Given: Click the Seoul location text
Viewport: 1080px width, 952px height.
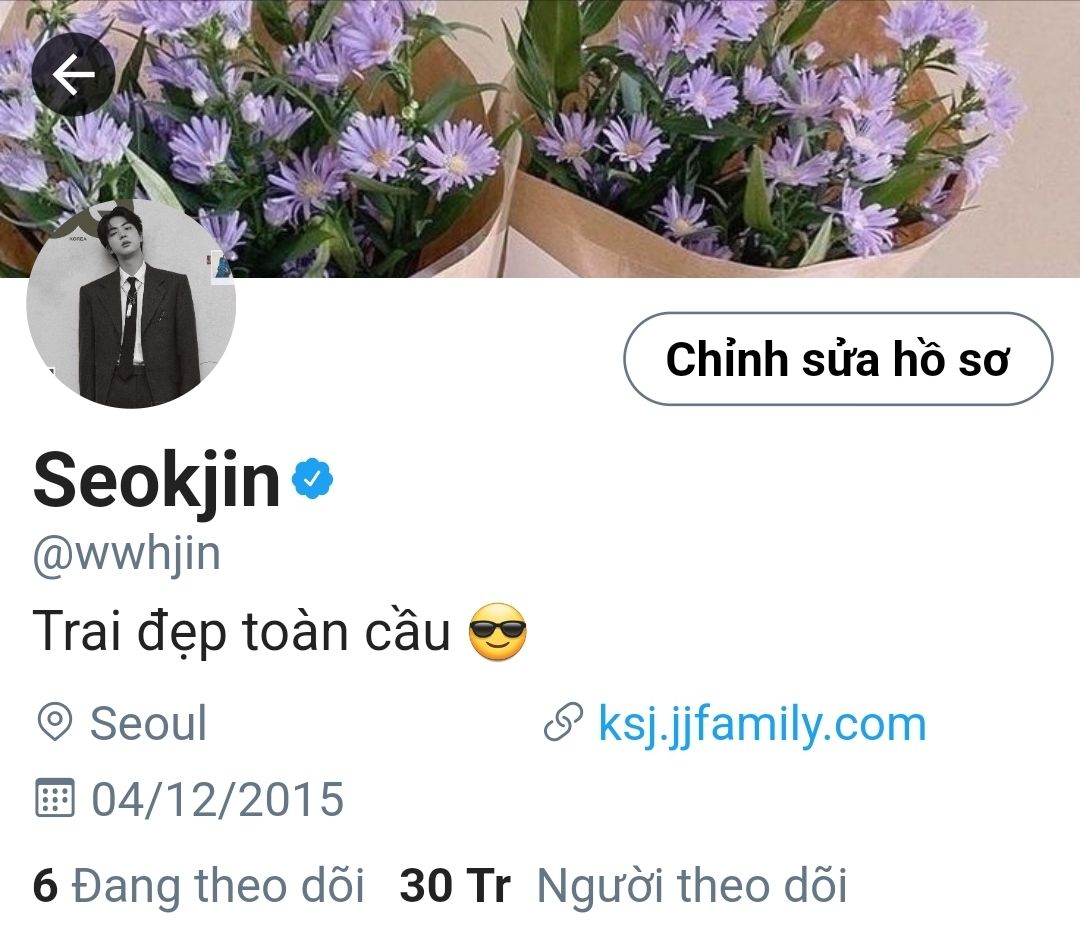Looking at the screenshot, I should tap(148, 723).
